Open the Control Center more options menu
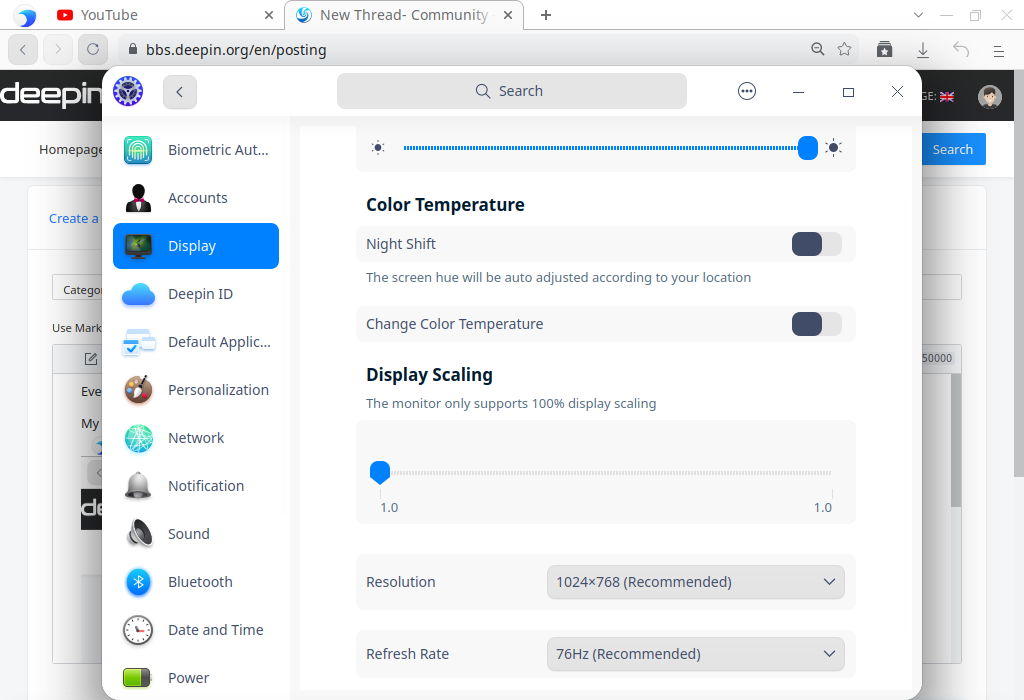This screenshot has width=1024, height=700. click(746, 91)
